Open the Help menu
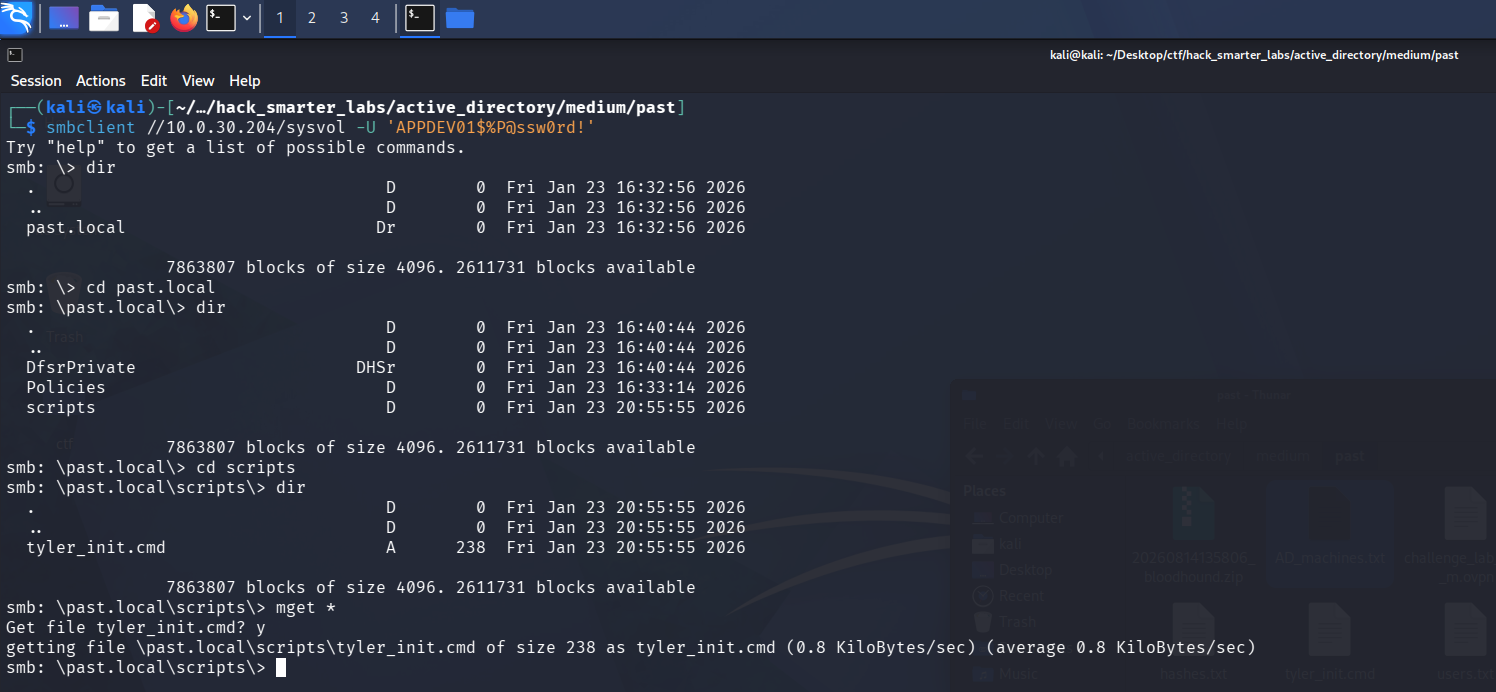The image size is (1496, 692). click(x=245, y=81)
